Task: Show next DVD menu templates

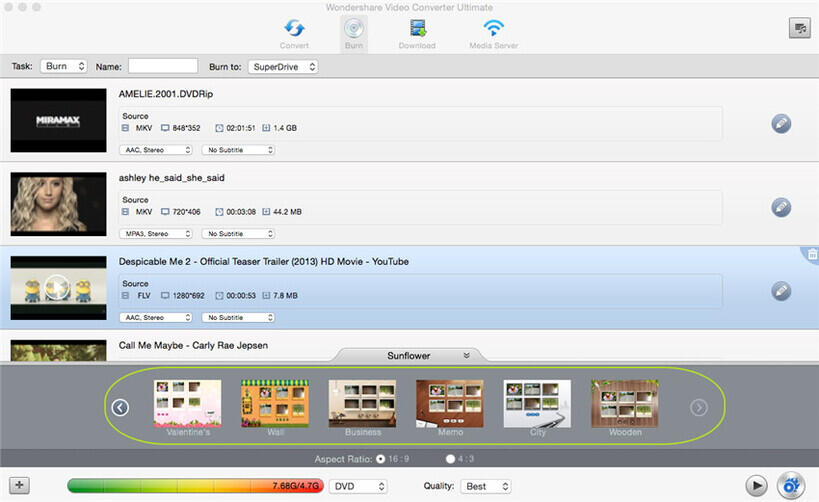Action: pos(699,407)
